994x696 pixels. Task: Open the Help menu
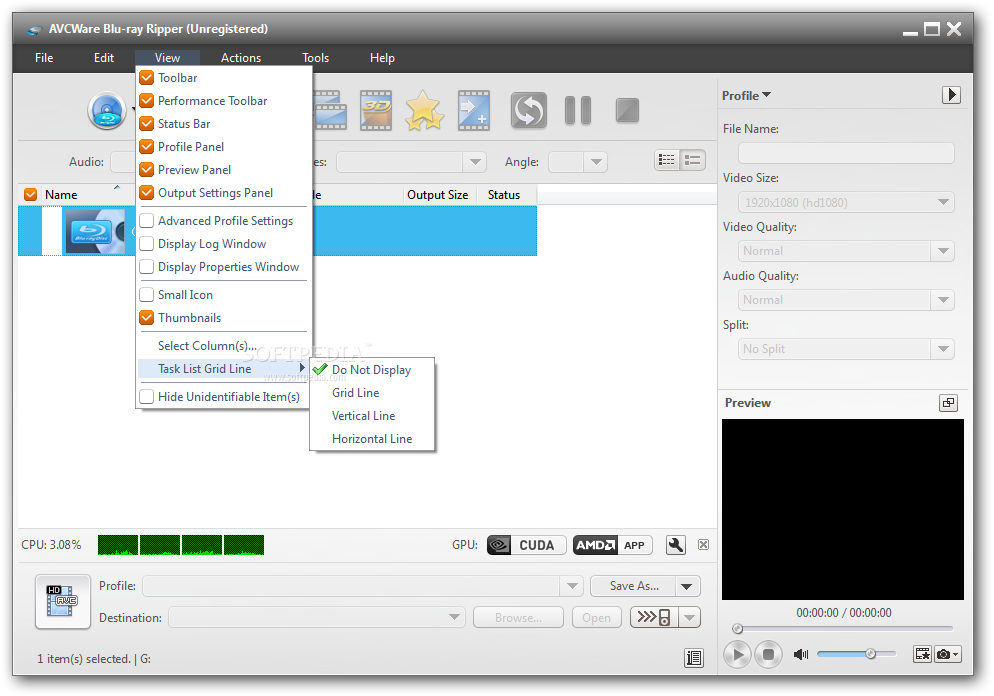tap(382, 58)
